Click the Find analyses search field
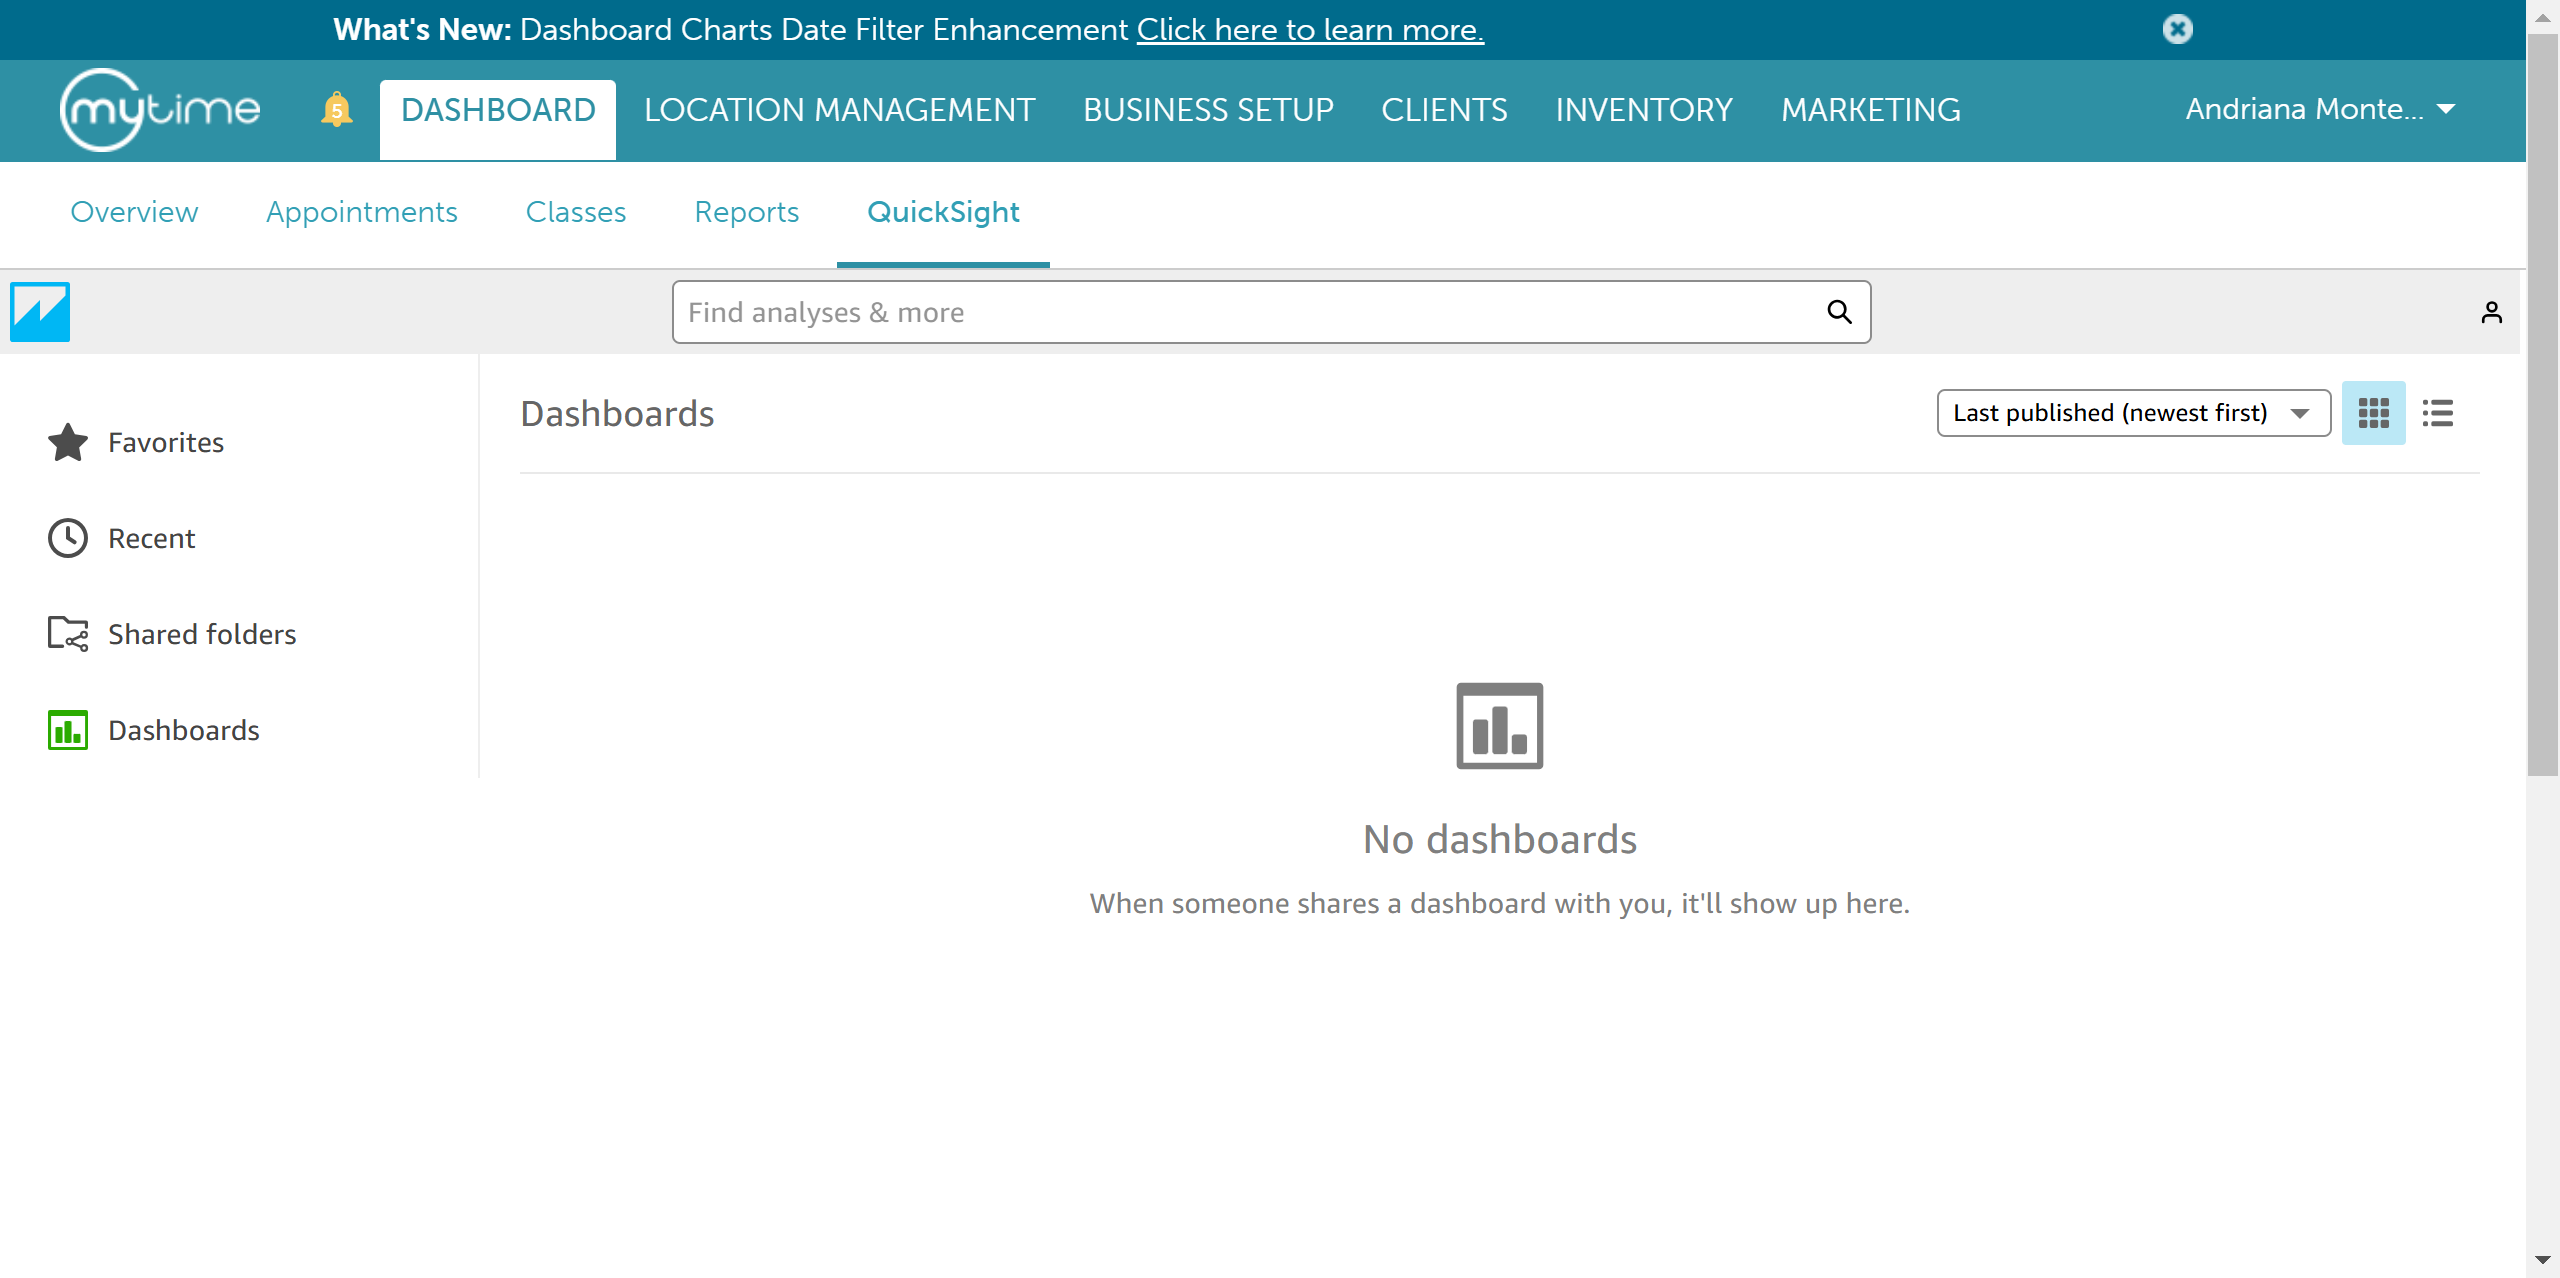The image size is (2560, 1278). click(x=1250, y=312)
